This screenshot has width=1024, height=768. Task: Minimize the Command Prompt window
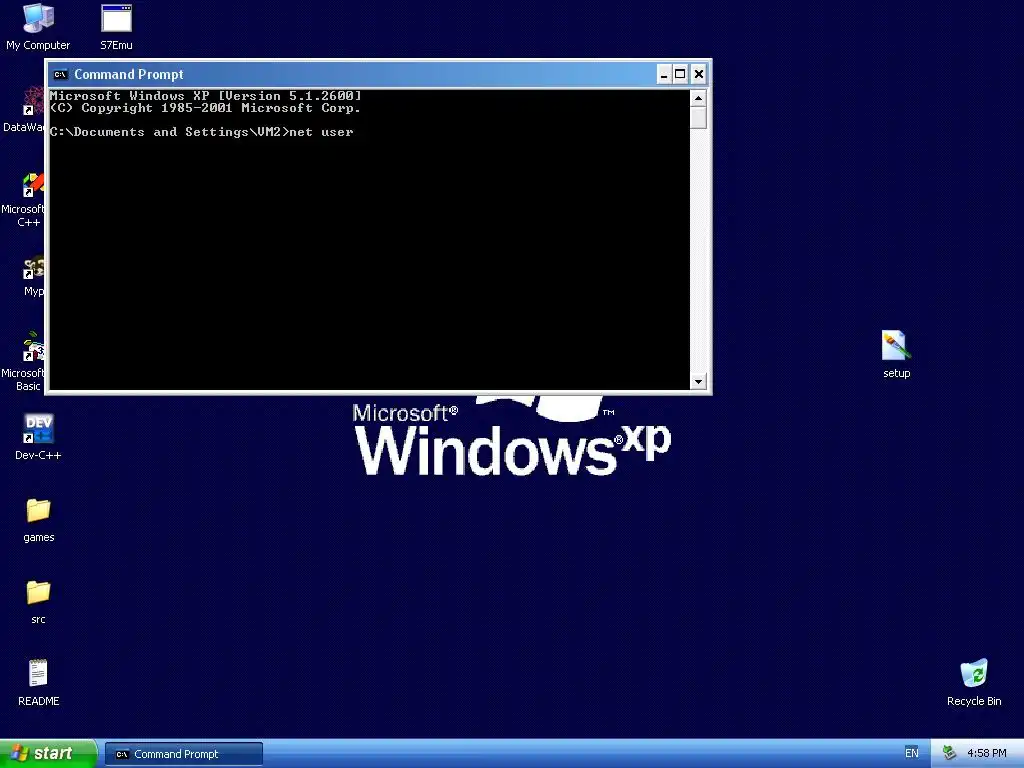664,74
